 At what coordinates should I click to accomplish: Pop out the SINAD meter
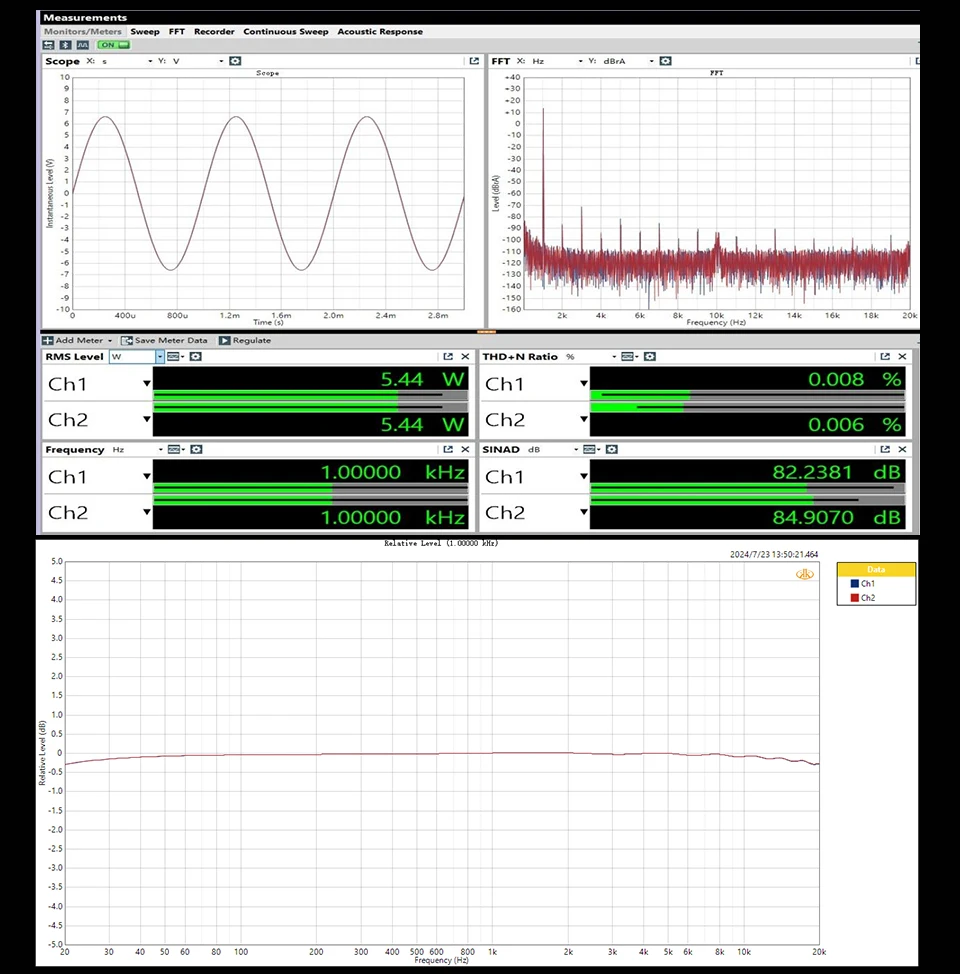[x=885, y=449]
